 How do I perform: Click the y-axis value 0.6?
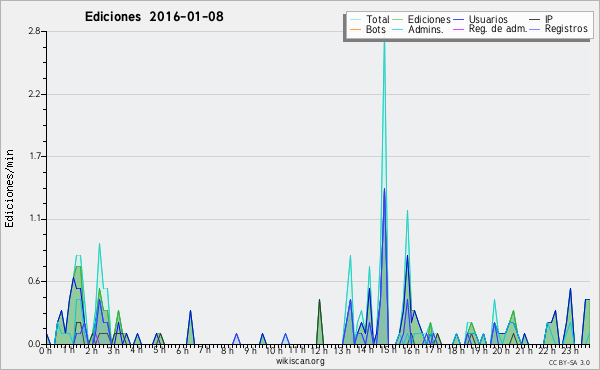(34, 281)
